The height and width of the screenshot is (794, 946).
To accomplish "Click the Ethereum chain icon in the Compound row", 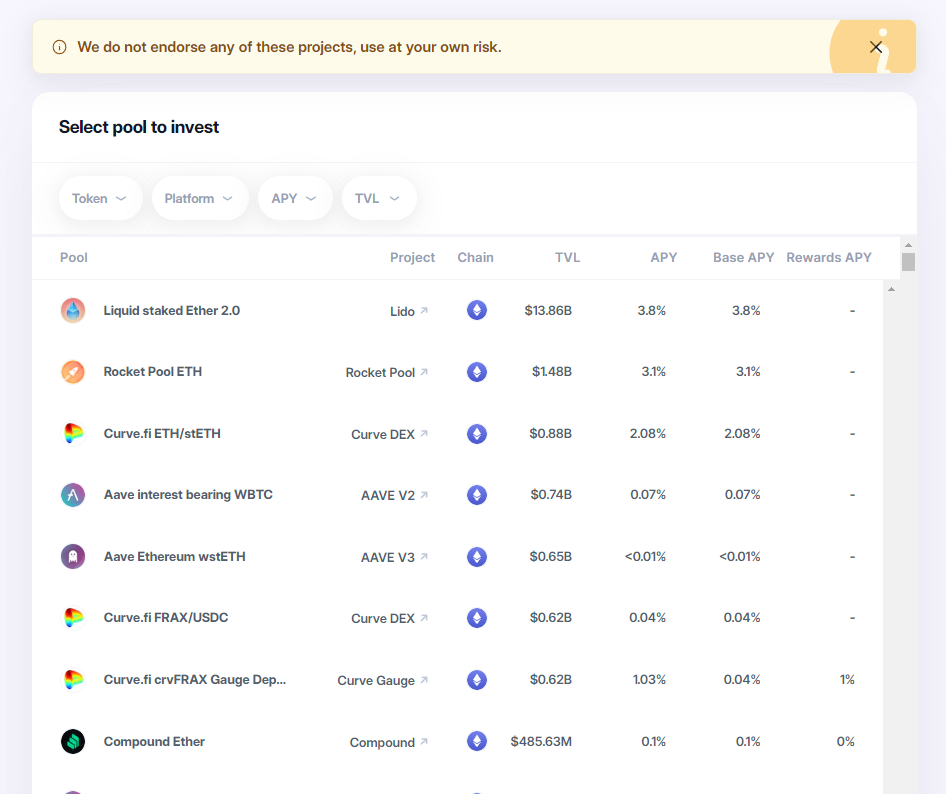I will pyautogui.click(x=477, y=742).
